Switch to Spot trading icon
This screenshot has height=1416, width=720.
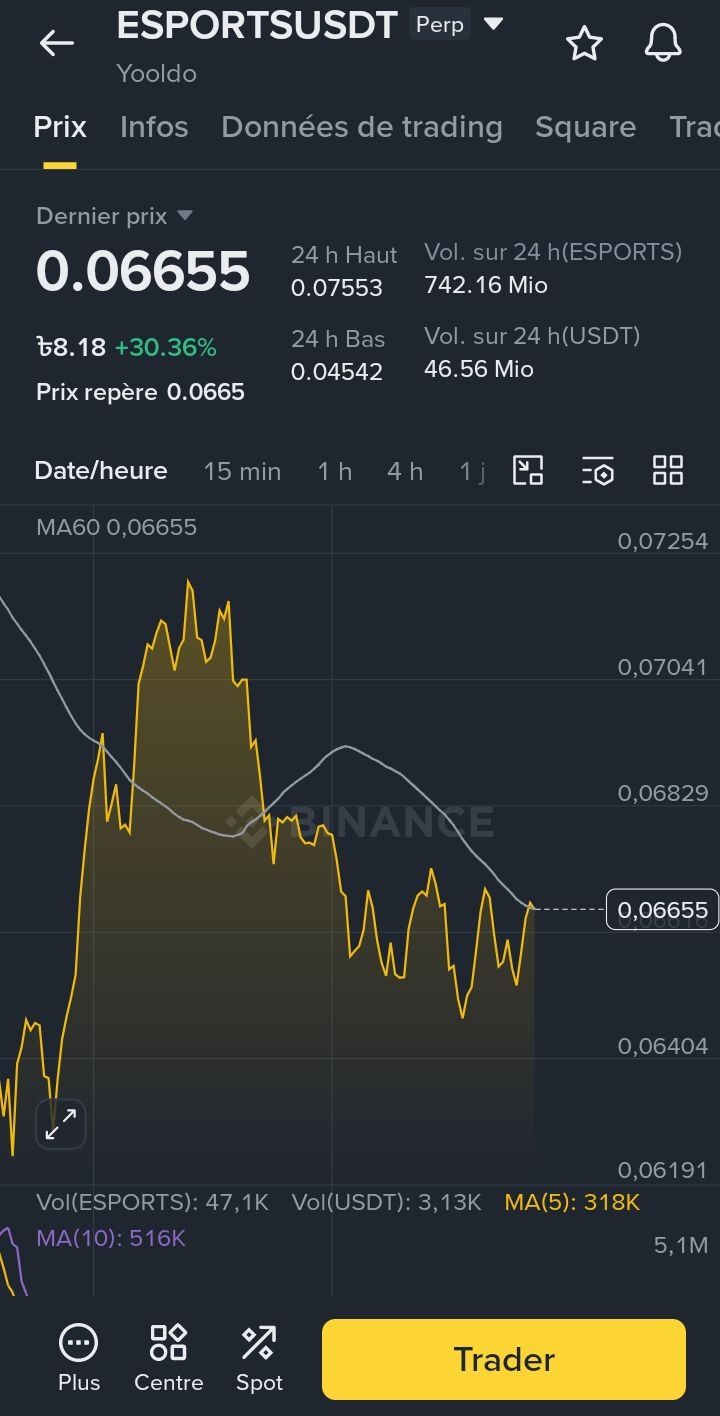[x=259, y=1358]
